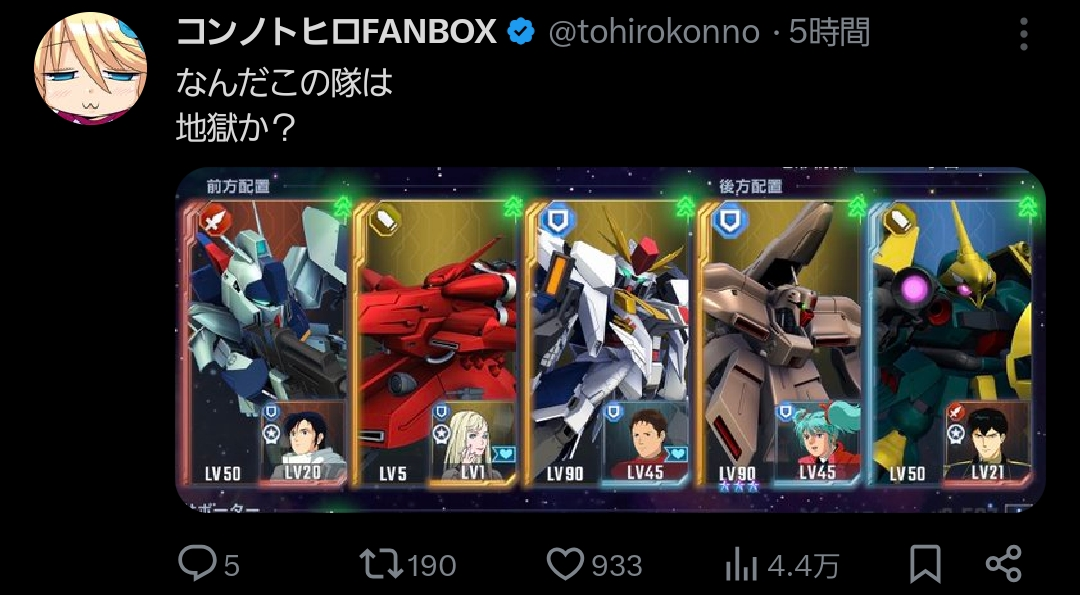This screenshot has height=595, width=1080.
Task: Tap the blonde pilot portrait LV1
Action: click(474, 441)
